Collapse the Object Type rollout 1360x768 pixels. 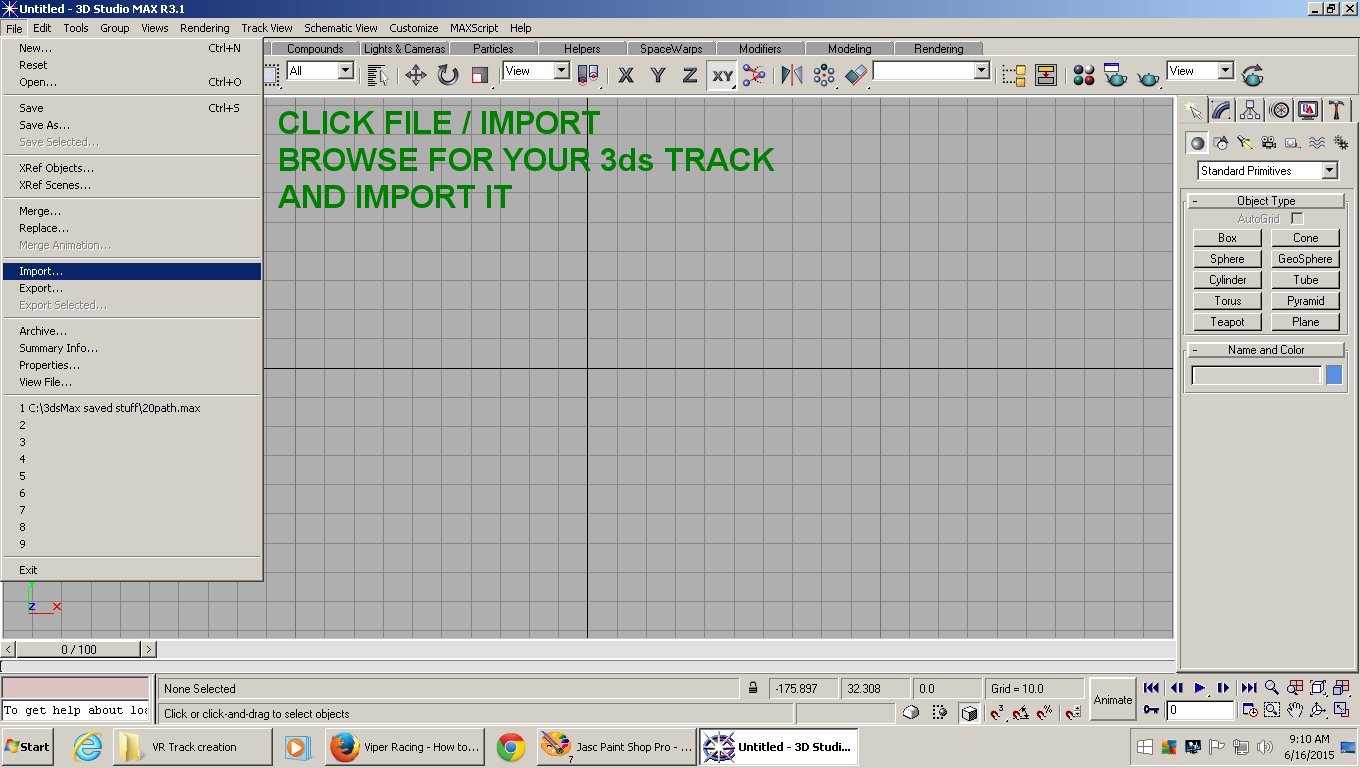(x=1265, y=201)
